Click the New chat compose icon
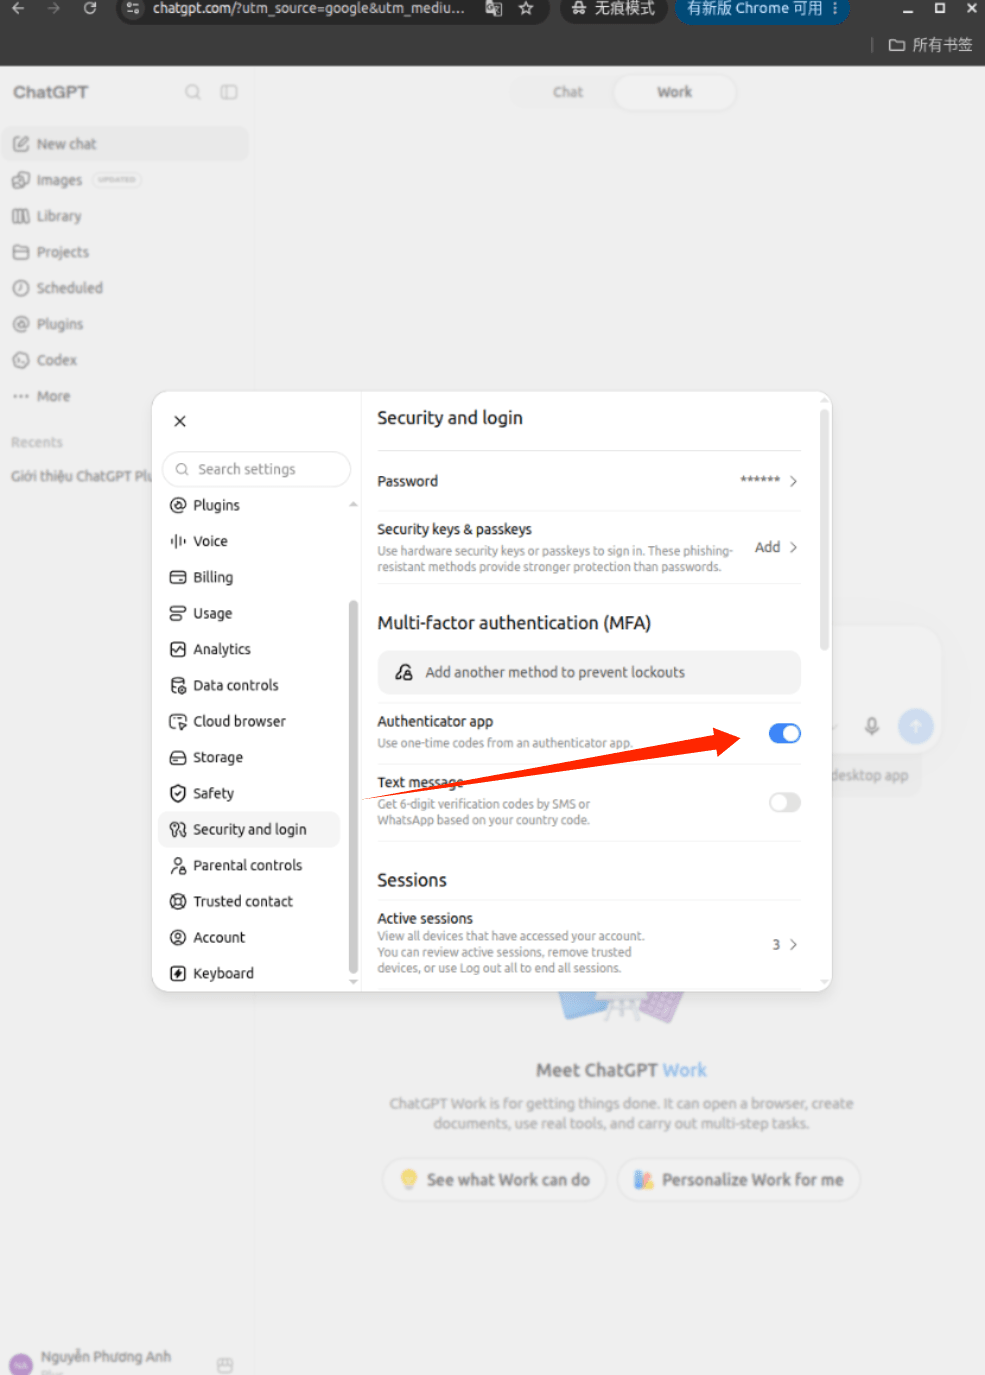Viewport: 985px width, 1375px height. (x=21, y=144)
